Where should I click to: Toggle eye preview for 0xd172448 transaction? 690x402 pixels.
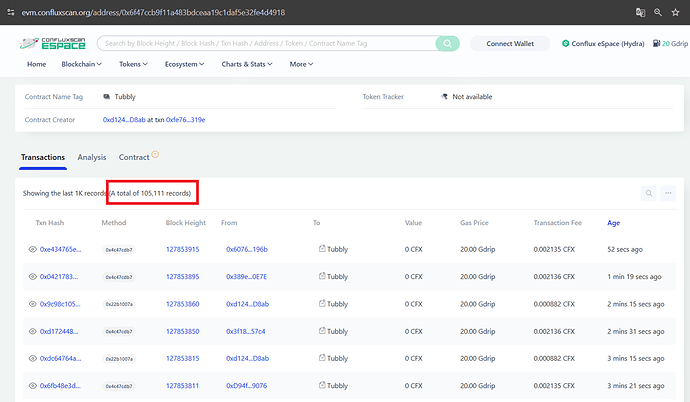33,331
